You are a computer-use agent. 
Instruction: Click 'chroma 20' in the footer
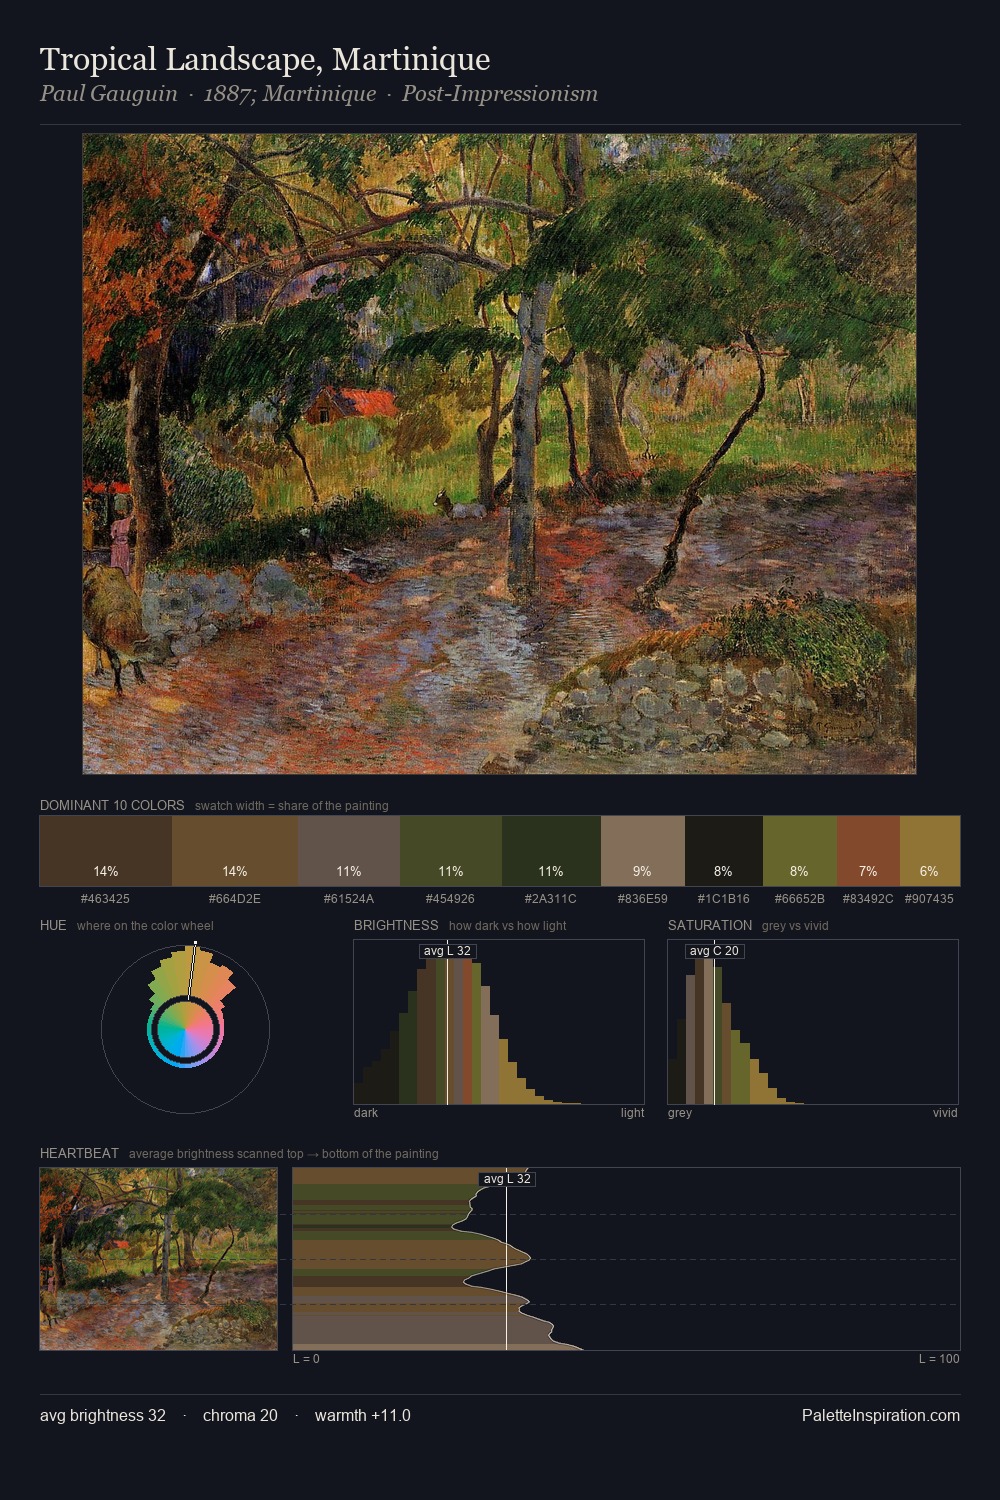click(x=240, y=1416)
